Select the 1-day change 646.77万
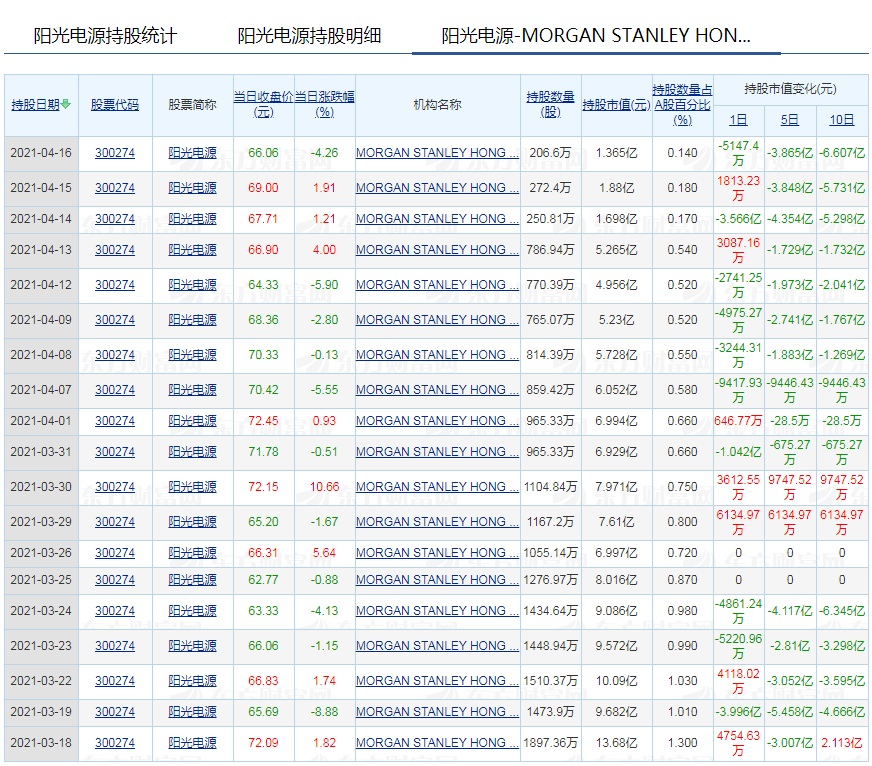The image size is (872, 766). [x=739, y=421]
